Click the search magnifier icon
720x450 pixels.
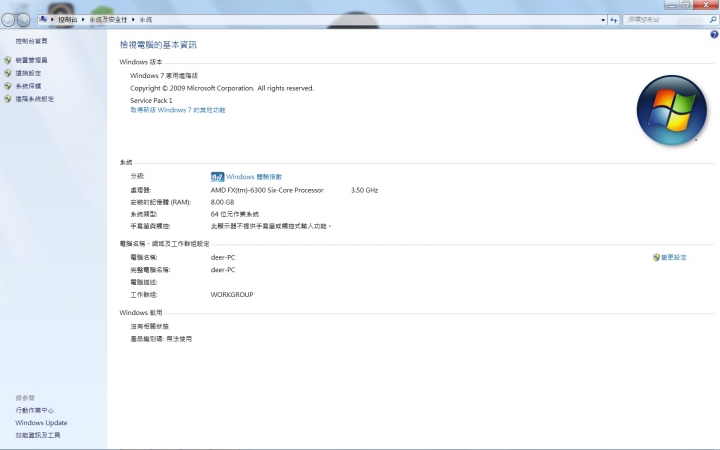pyautogui.click(x=713, y=20)
